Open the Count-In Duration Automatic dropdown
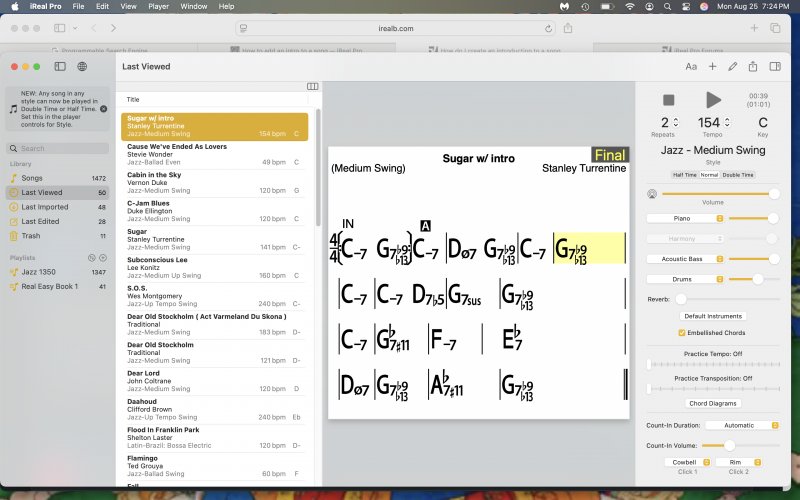The width and height of the screenshot is (800, 500). coord(739,425)
